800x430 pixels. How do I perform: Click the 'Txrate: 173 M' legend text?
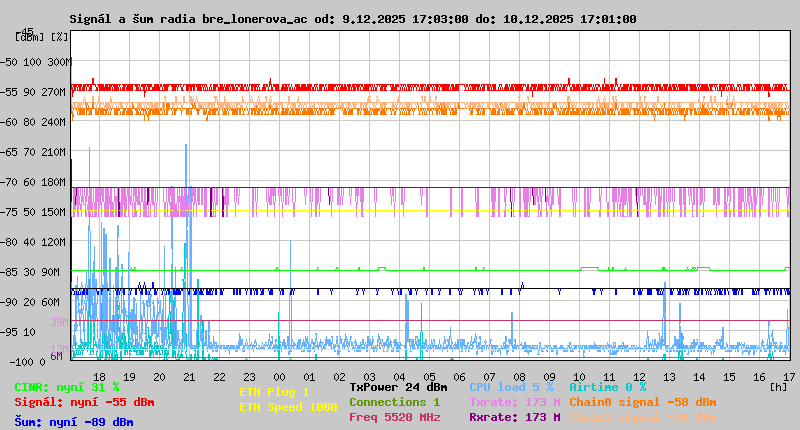coord(515,402)
